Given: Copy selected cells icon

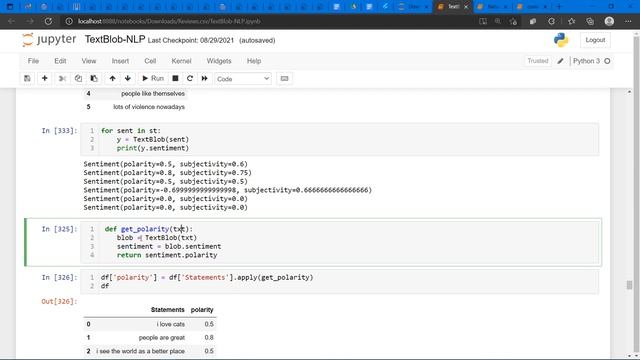Looking at the screenshot, I should [78, 78].
